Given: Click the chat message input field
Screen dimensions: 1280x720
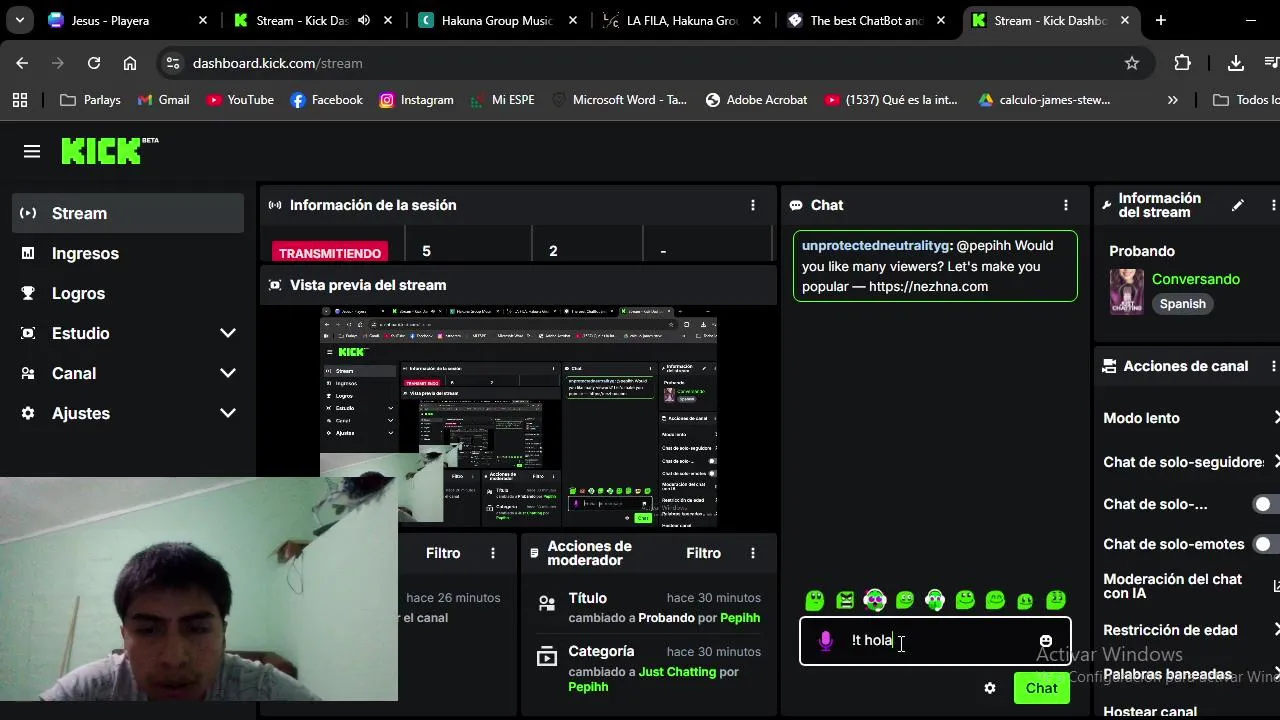Looking at the screenshot, I should click(935, 641).
